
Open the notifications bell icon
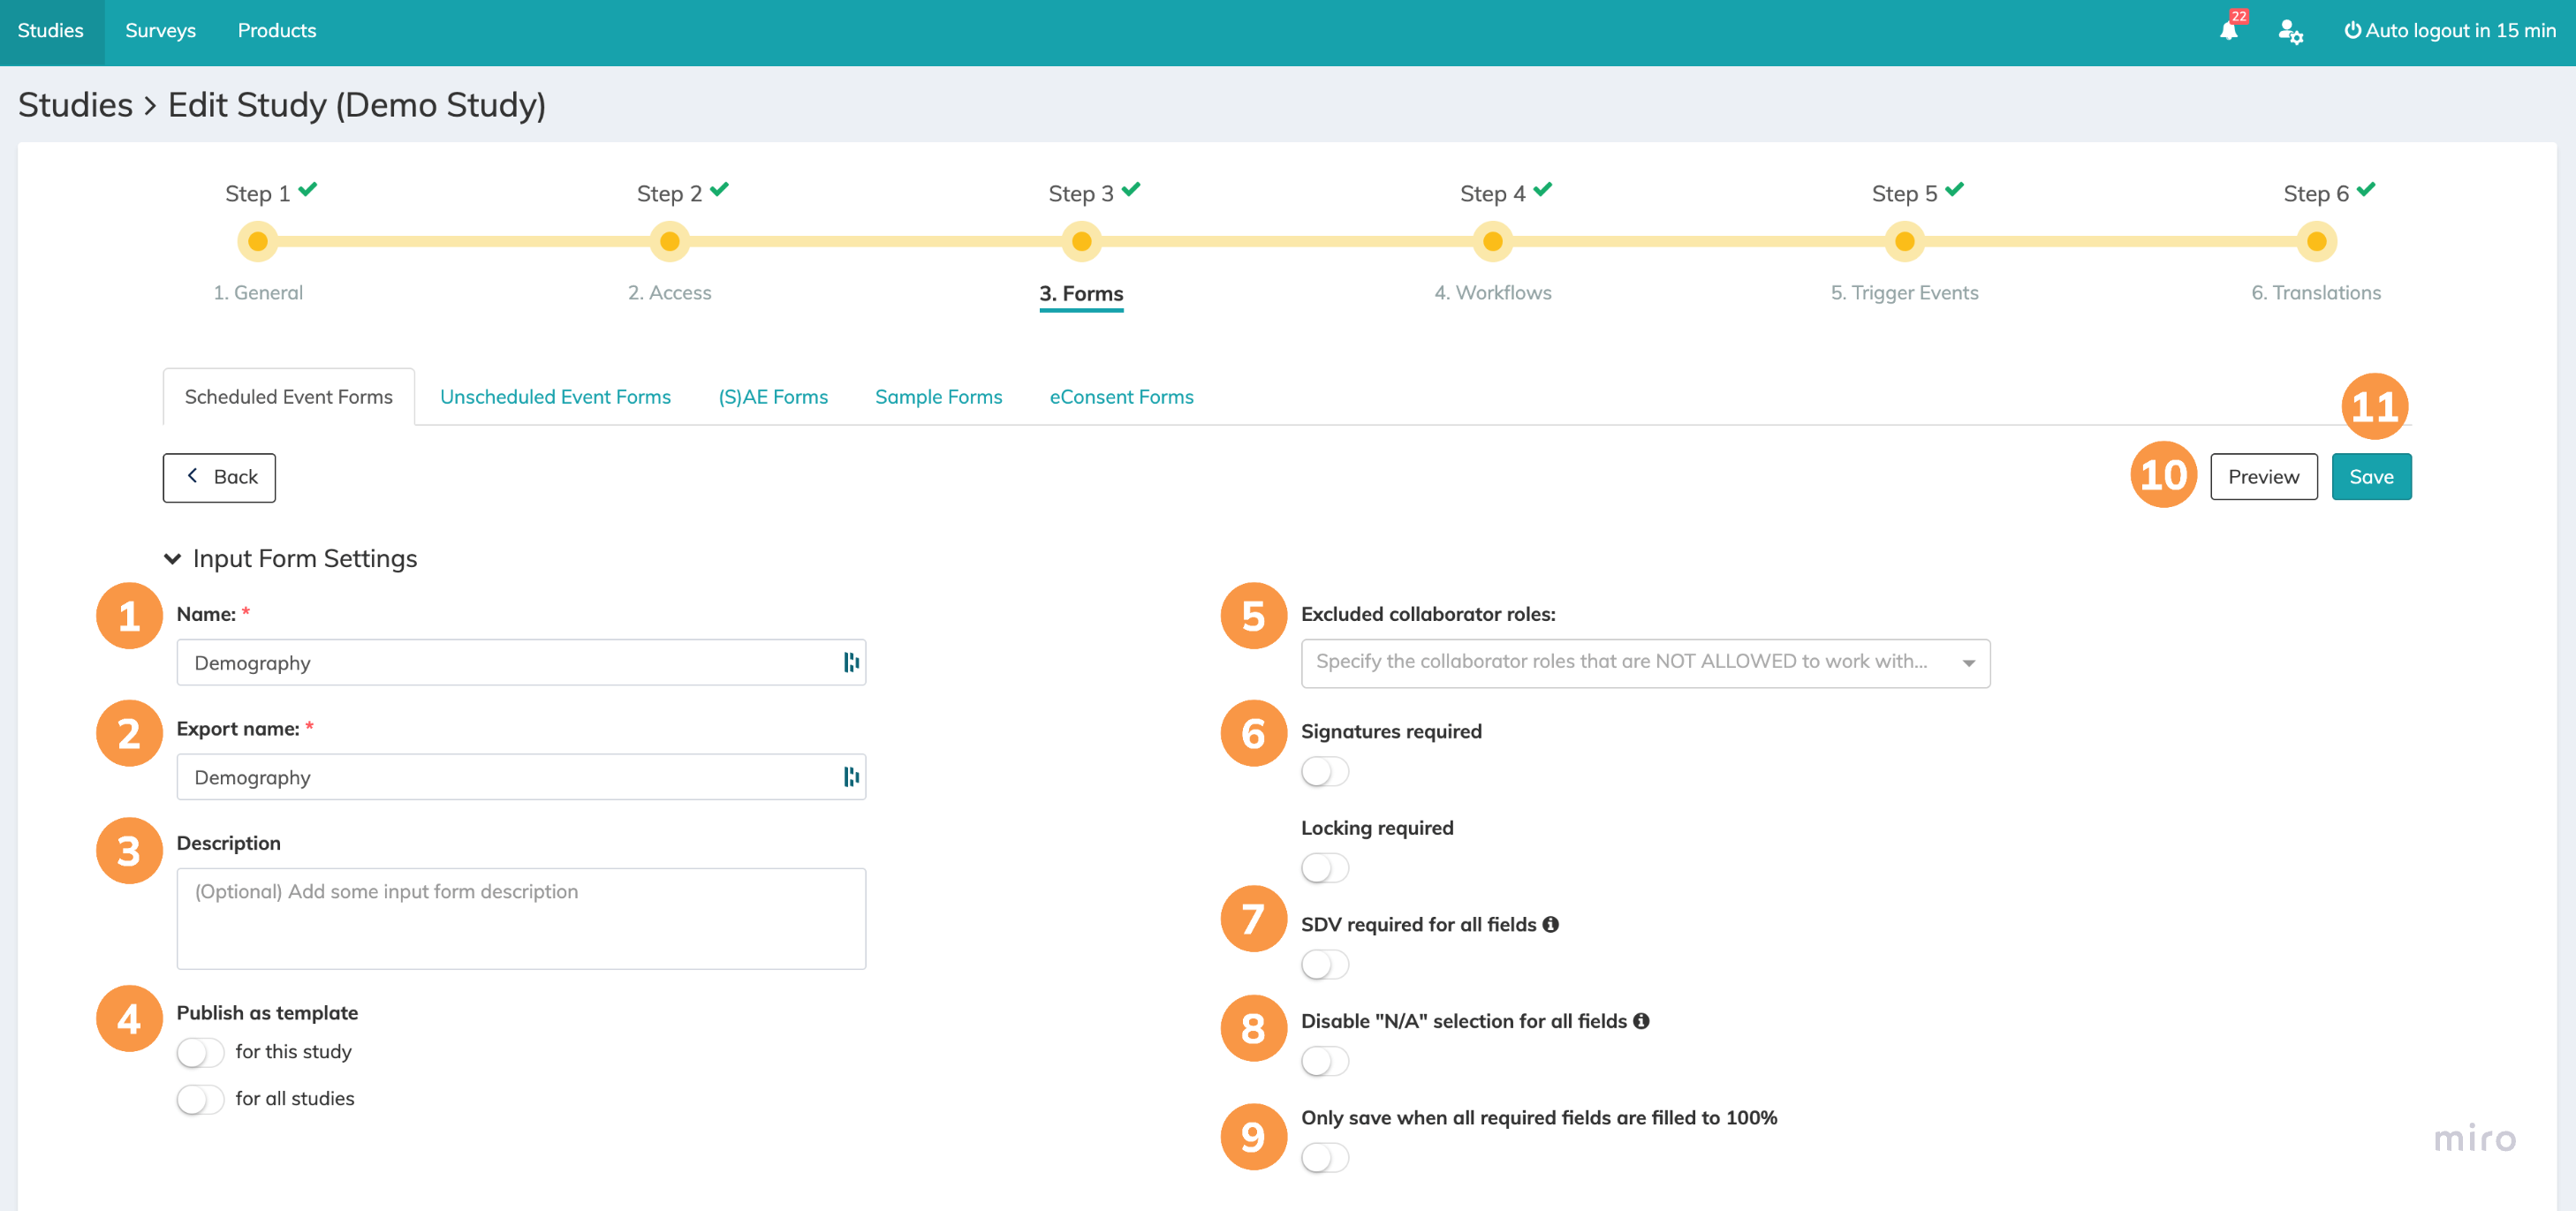pyautogui.click(x=2229, y=31)
